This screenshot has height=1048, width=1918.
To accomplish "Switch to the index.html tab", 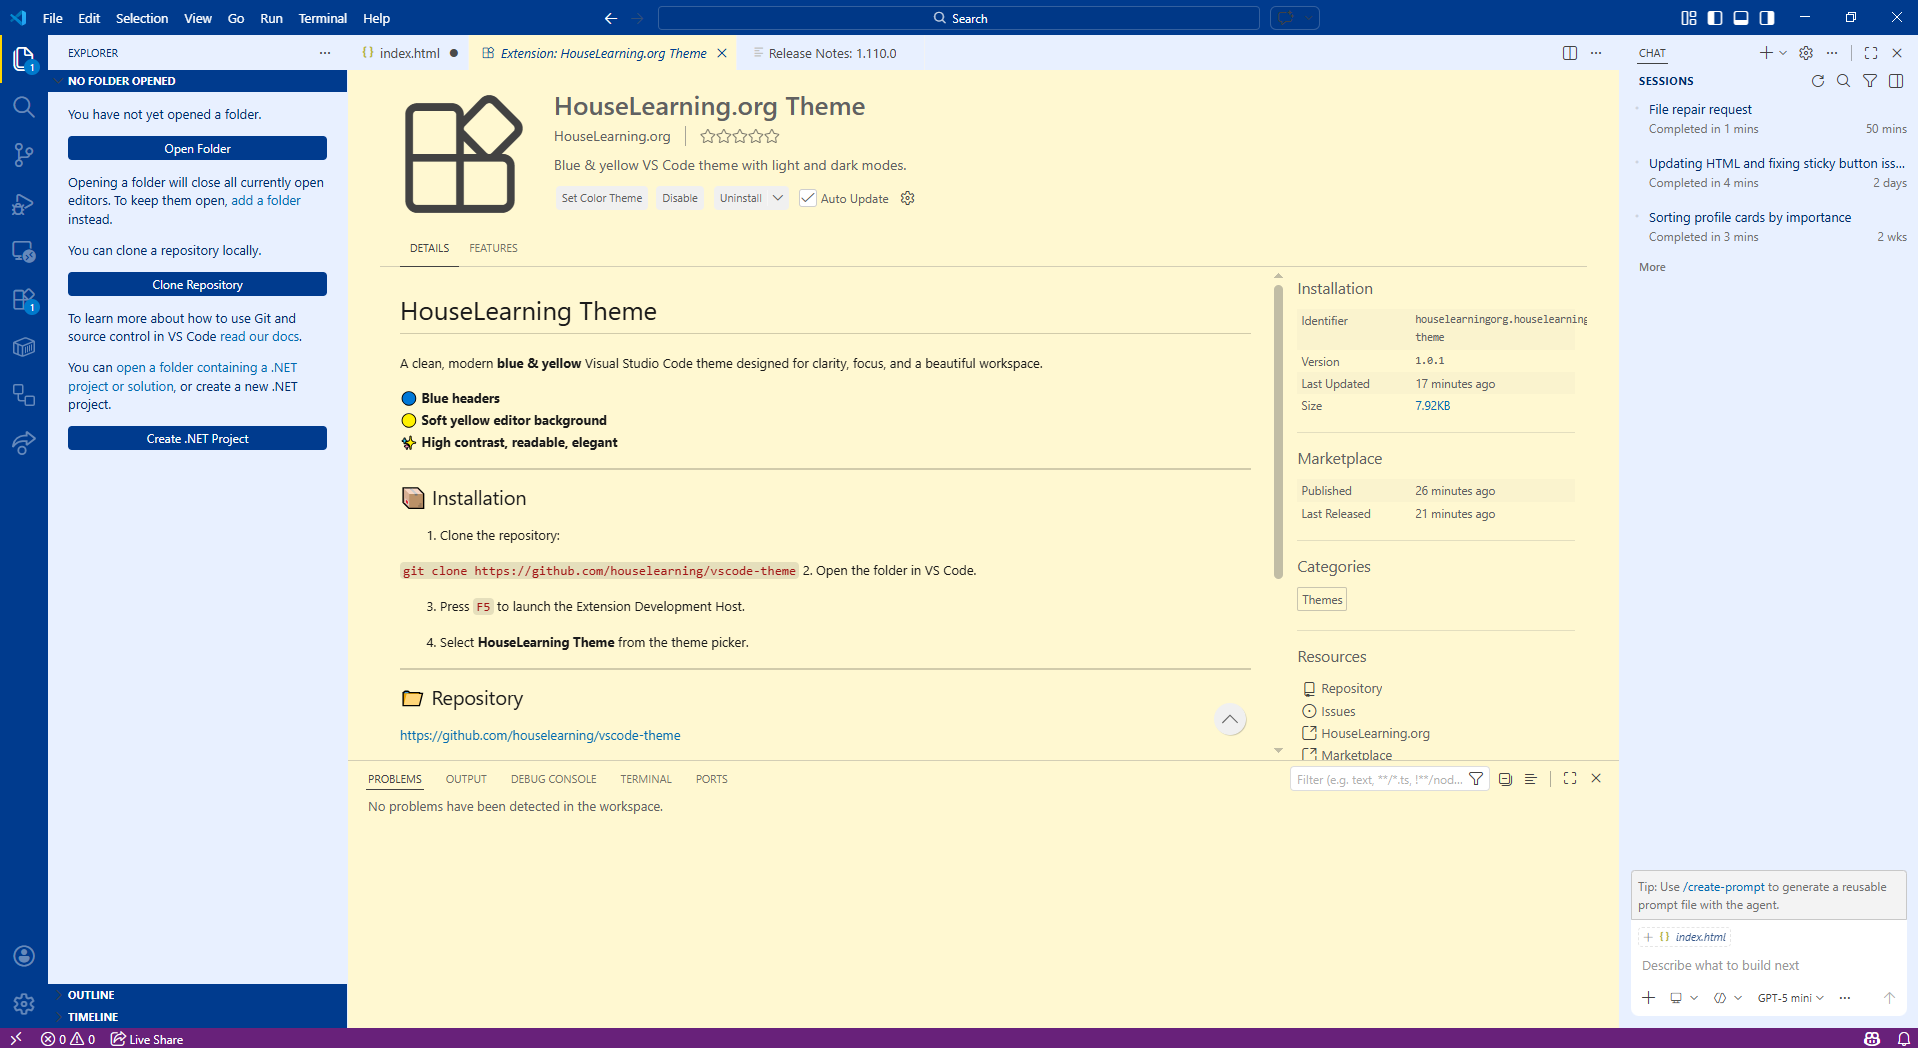I will click(x=410, y=53).
